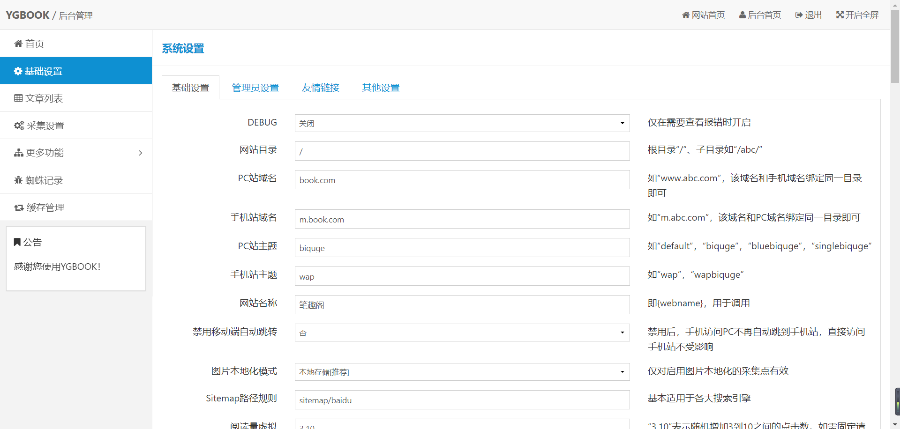Switch to the 友情链接 tab

click(321, 88)
